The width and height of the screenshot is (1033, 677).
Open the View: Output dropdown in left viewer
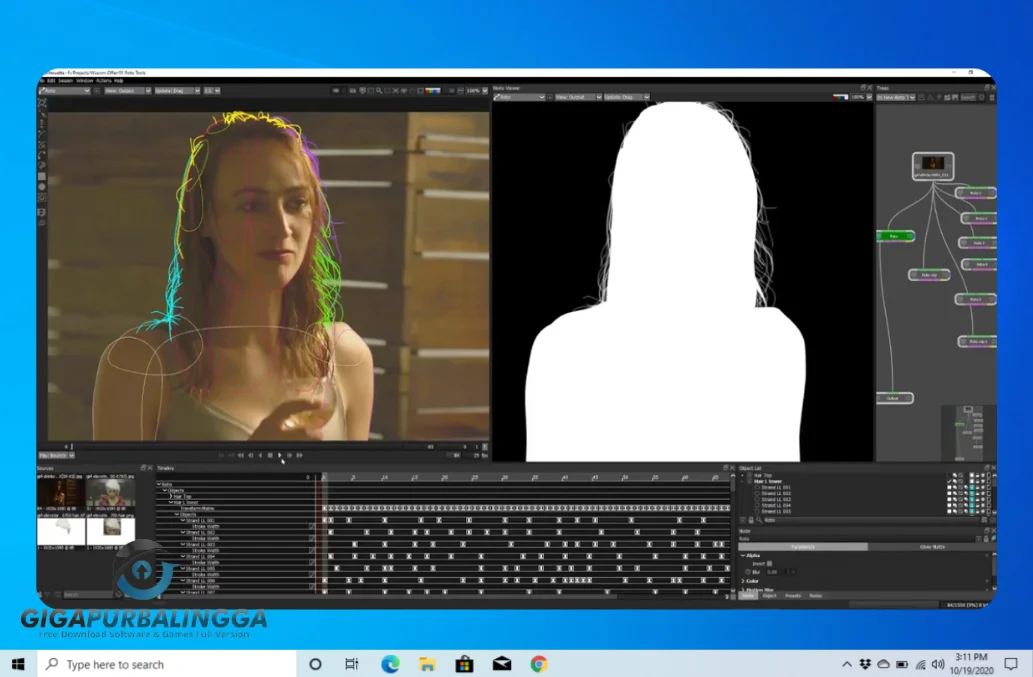coord(127,91)
